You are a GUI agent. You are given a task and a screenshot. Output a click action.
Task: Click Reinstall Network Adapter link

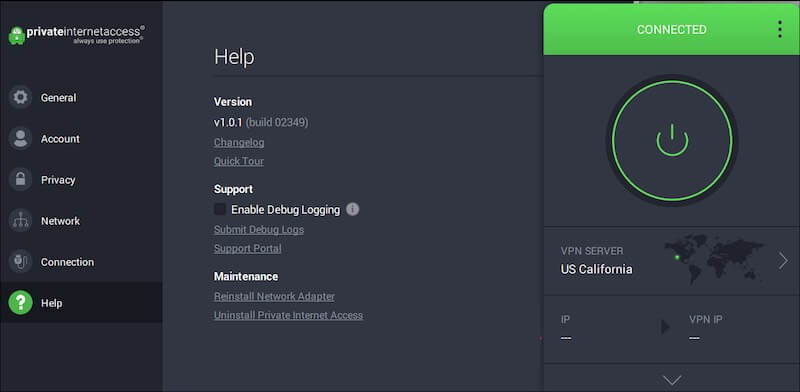(x=274, y=297)
